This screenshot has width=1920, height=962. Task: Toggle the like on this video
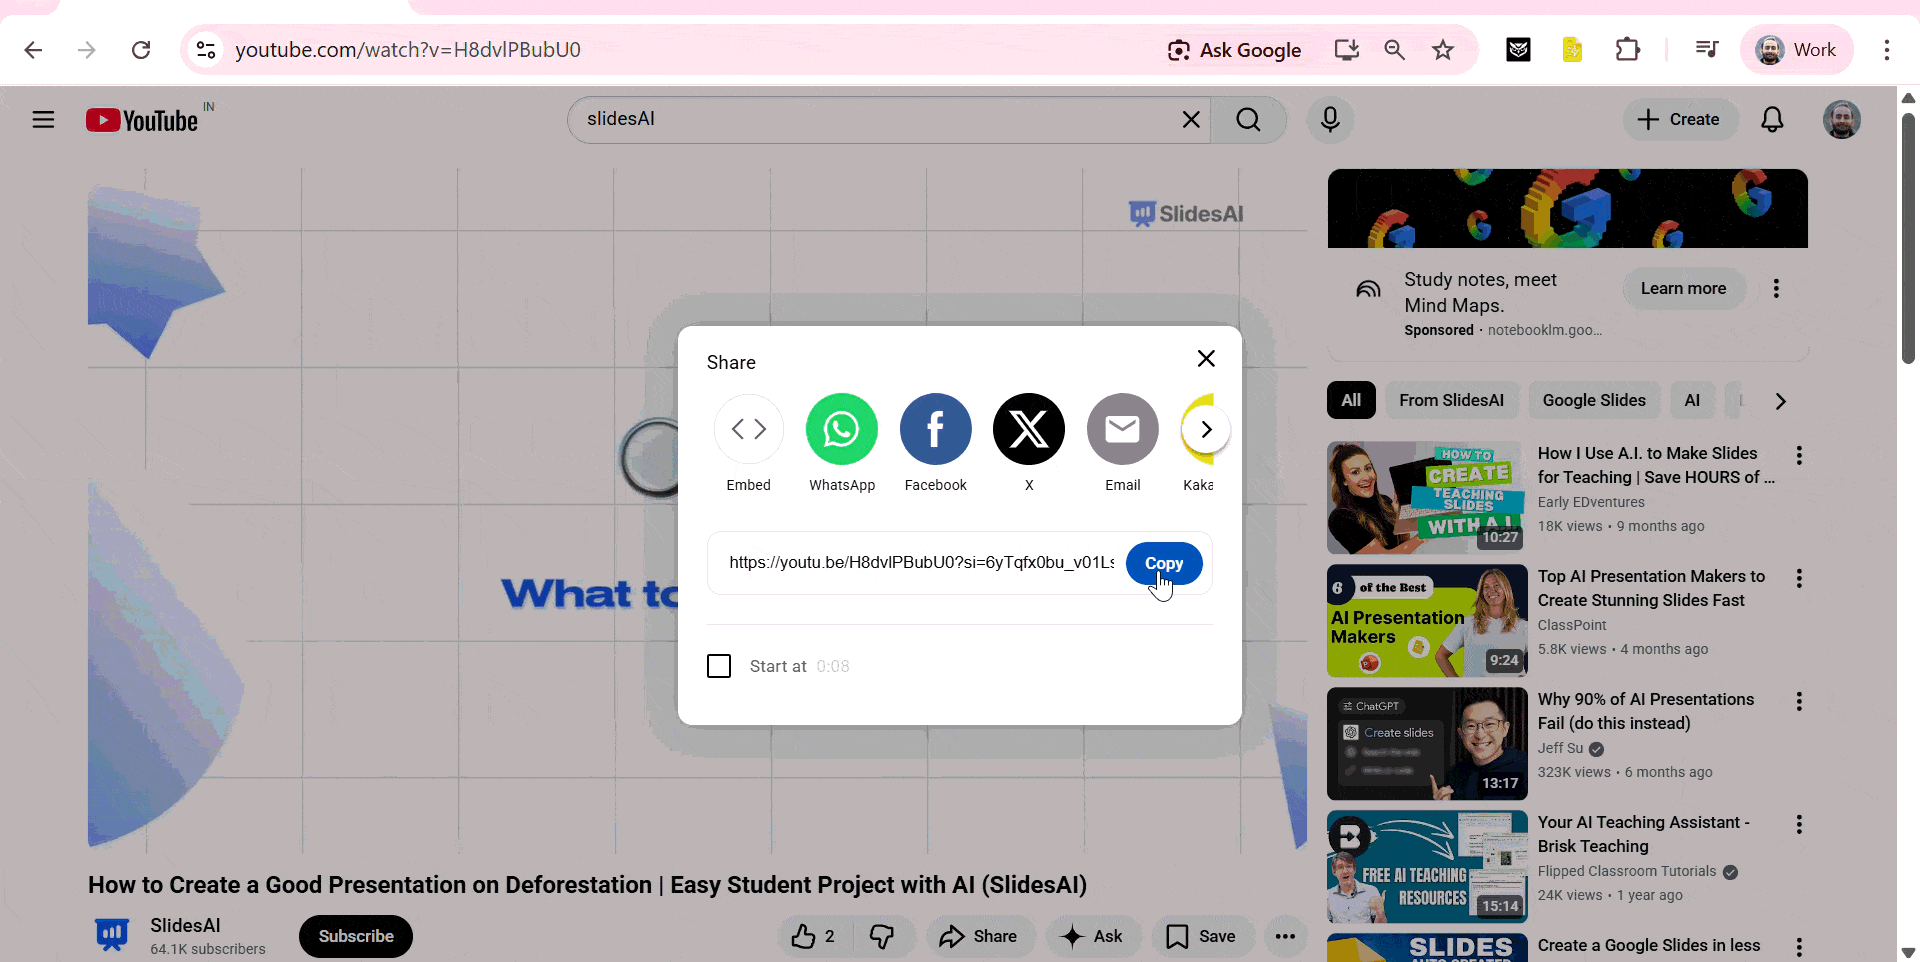click(x=806, y=936)
